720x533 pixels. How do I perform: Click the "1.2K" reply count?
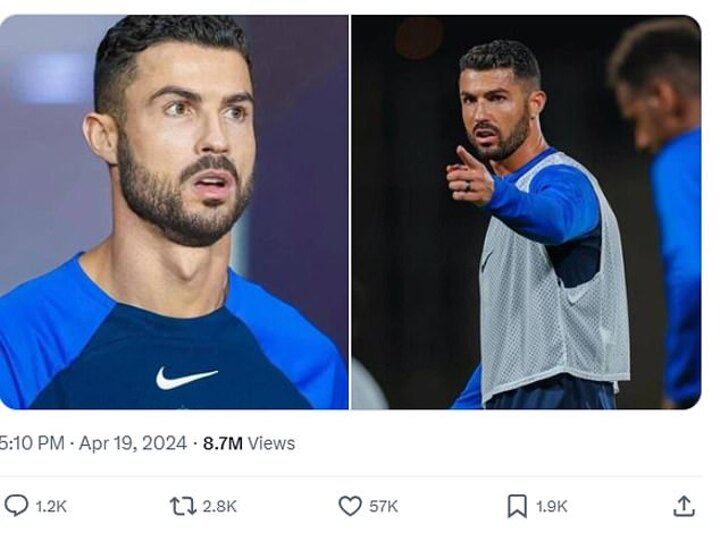point(51,507)
